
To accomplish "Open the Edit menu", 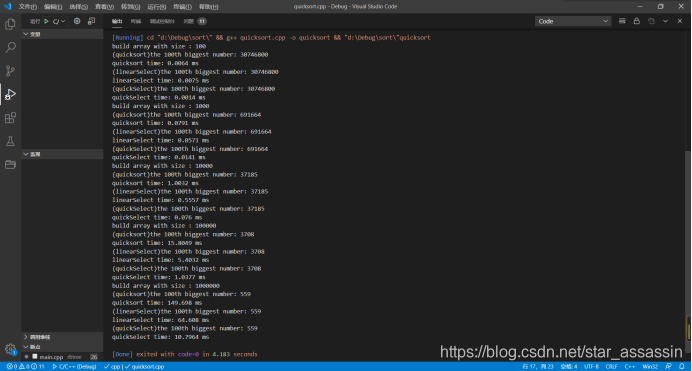I will (53, 7).
